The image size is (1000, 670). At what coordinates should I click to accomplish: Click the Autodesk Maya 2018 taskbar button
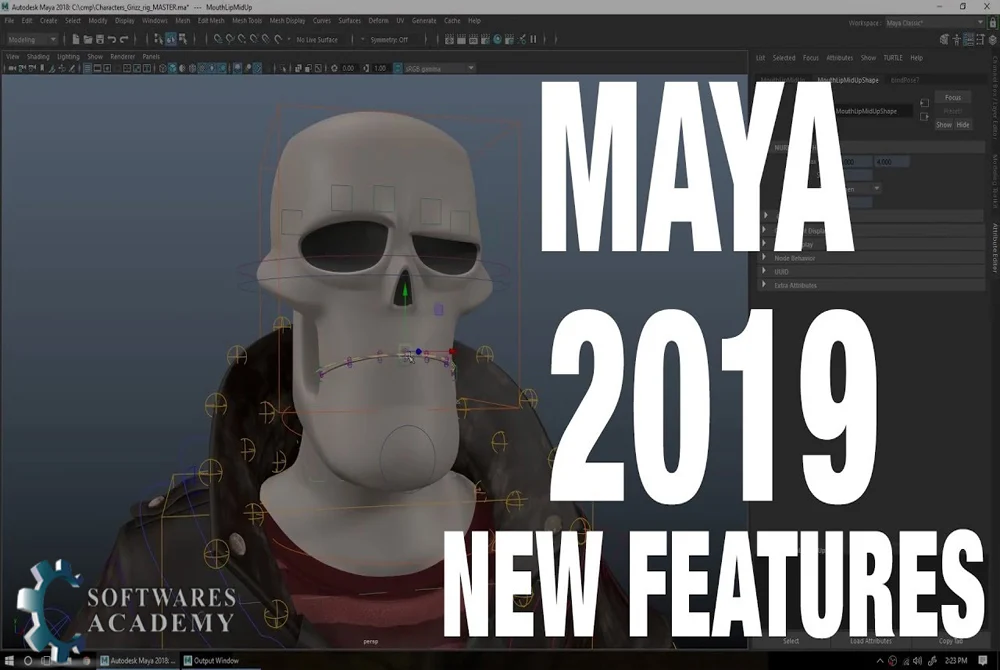click(138, 660)
